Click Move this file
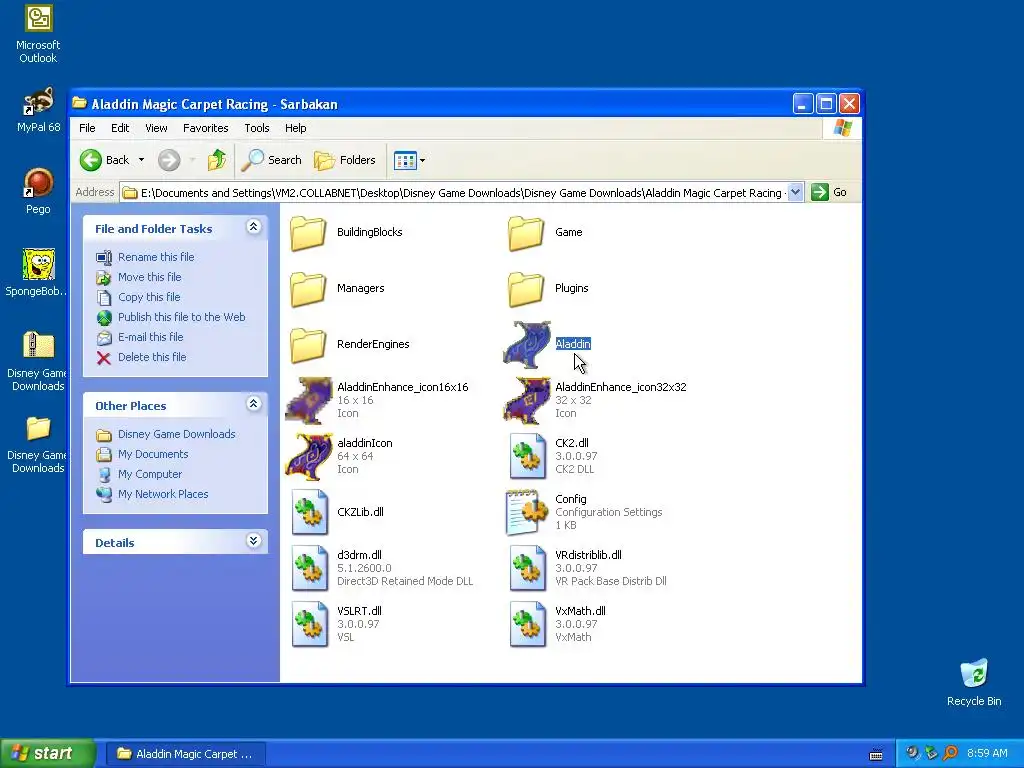Viewport: 1024px width, 768px height. [x=150, y=278]
